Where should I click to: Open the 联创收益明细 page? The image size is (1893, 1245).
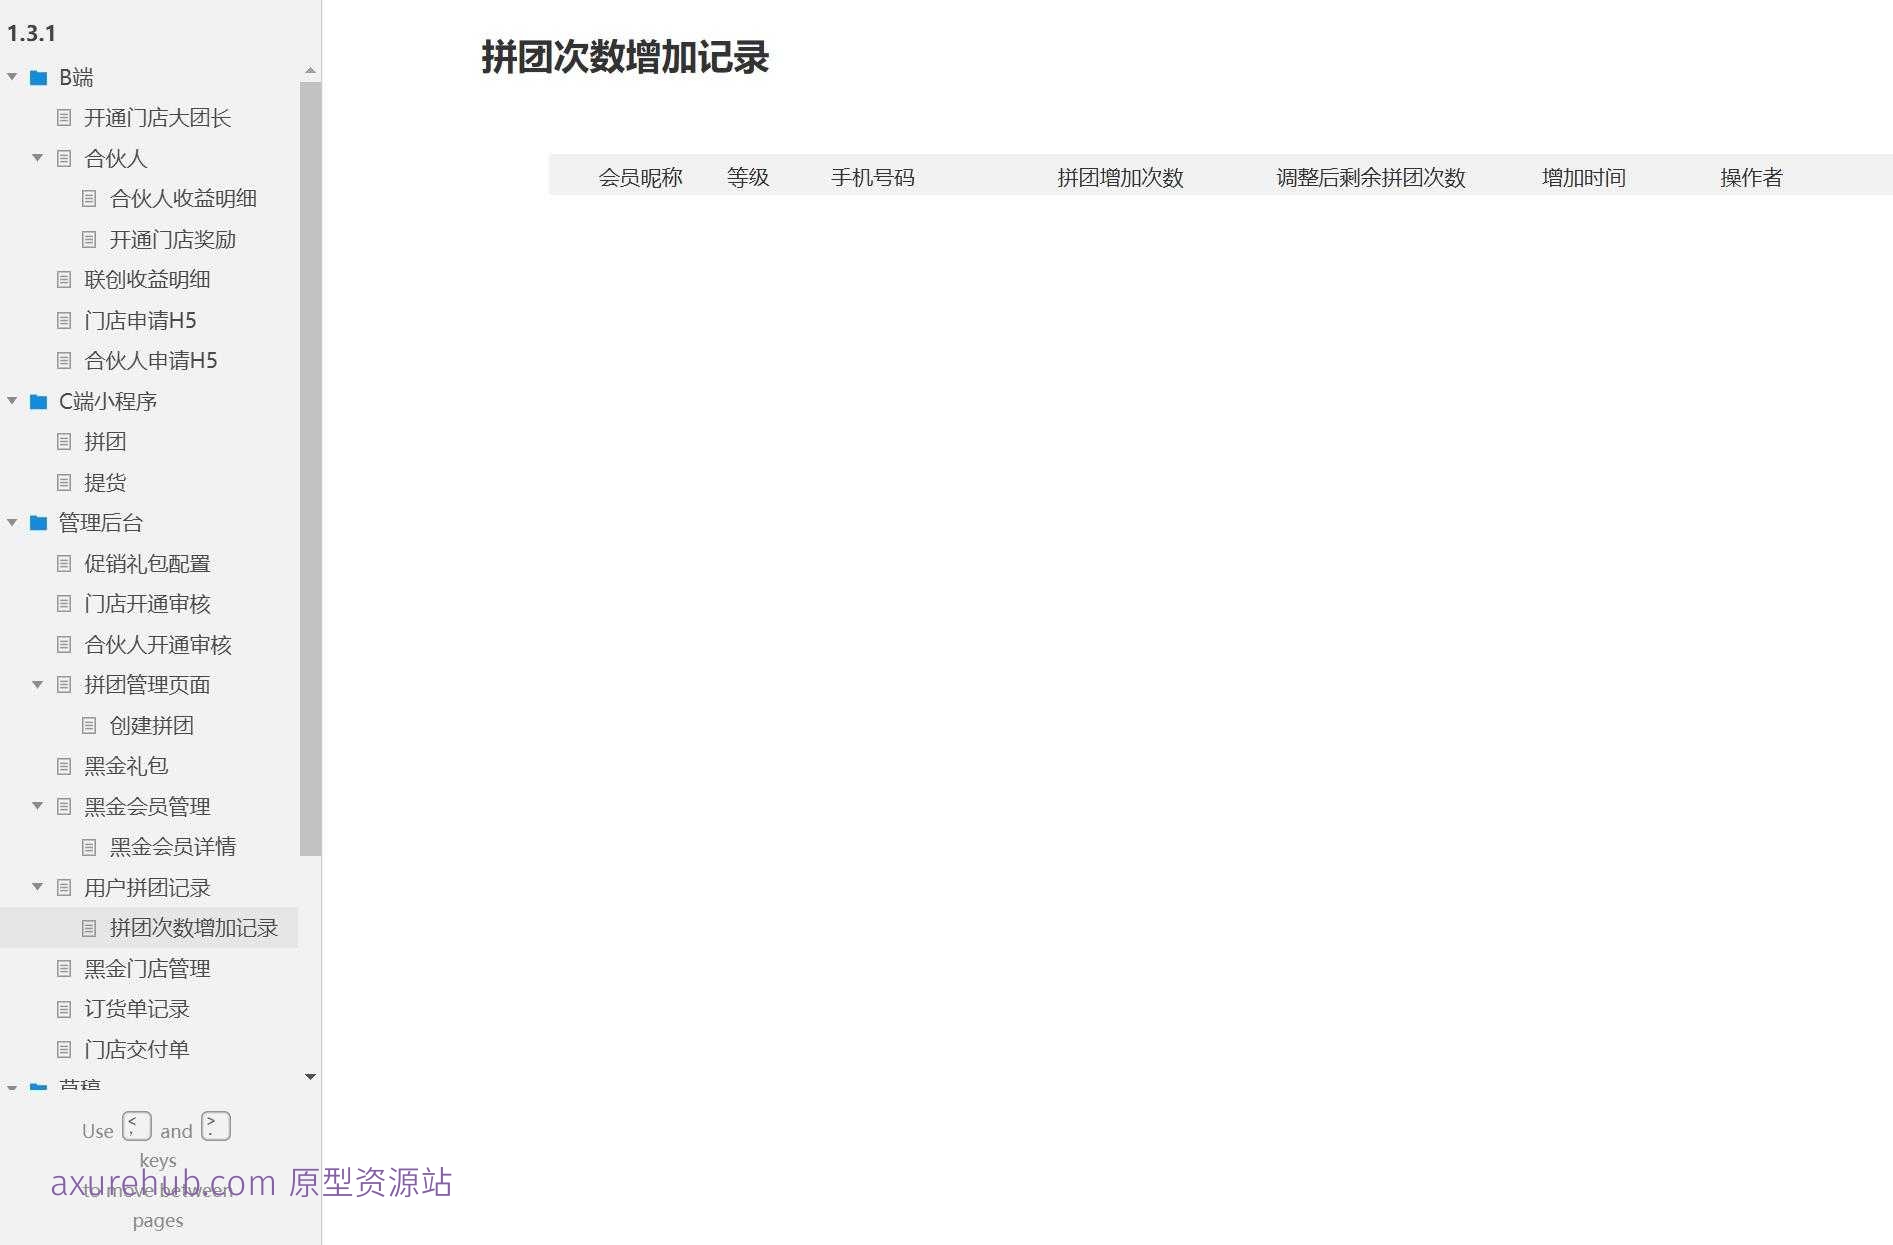click(x=148, y=279)
